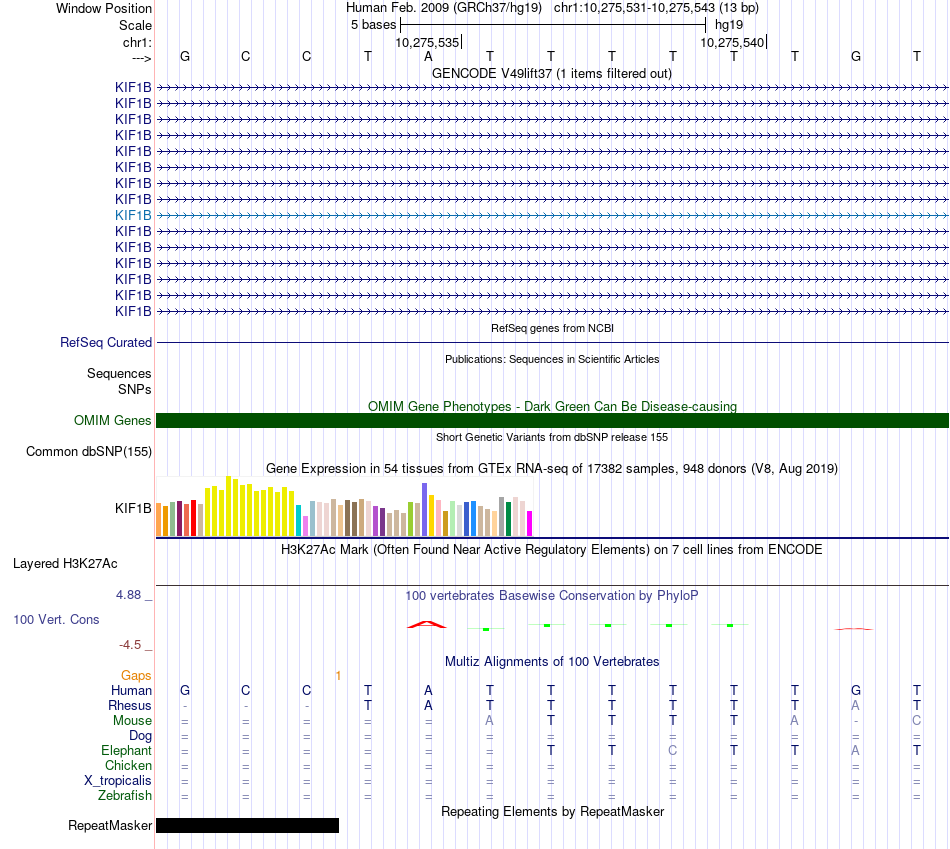
Task: Click the "10,275,540" coordinate marker
Action: pos(732,42)
